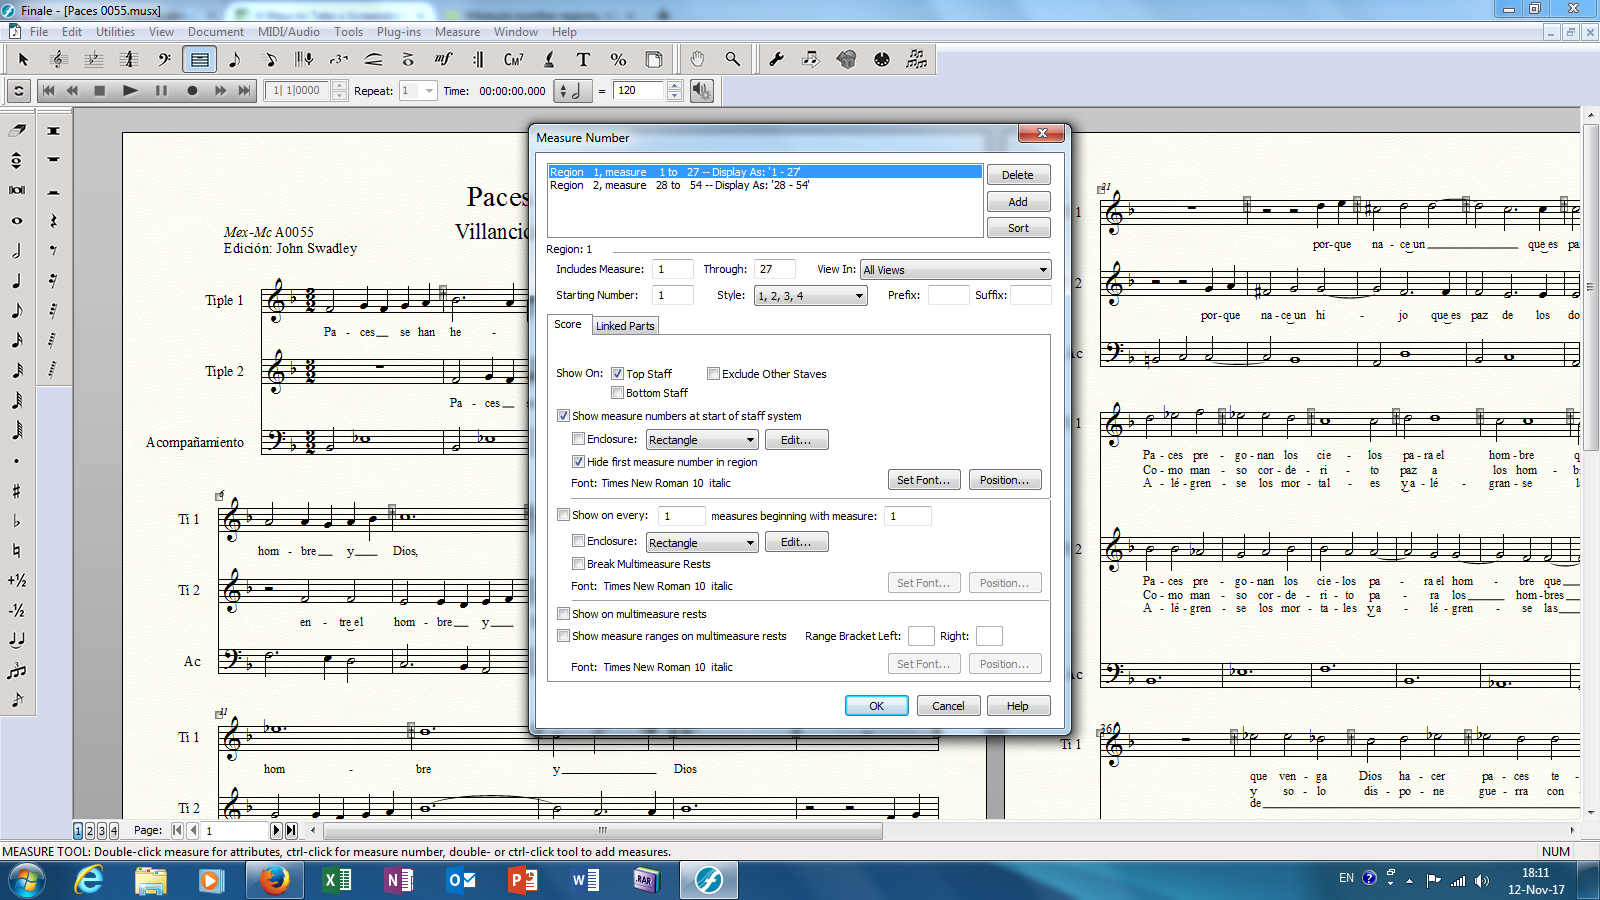Click the Set Font button for staff system
The height and width of the screenshot is (900, 1600).
(x=923, y=480)
